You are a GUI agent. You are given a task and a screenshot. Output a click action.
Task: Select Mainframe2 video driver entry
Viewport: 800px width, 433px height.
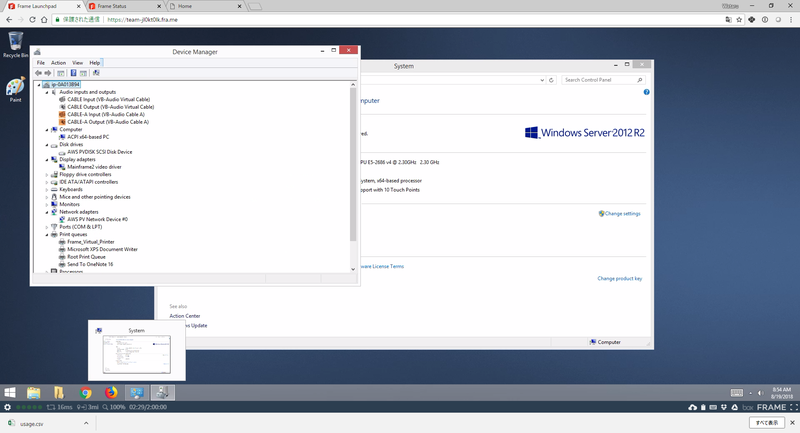click(94, 167)
